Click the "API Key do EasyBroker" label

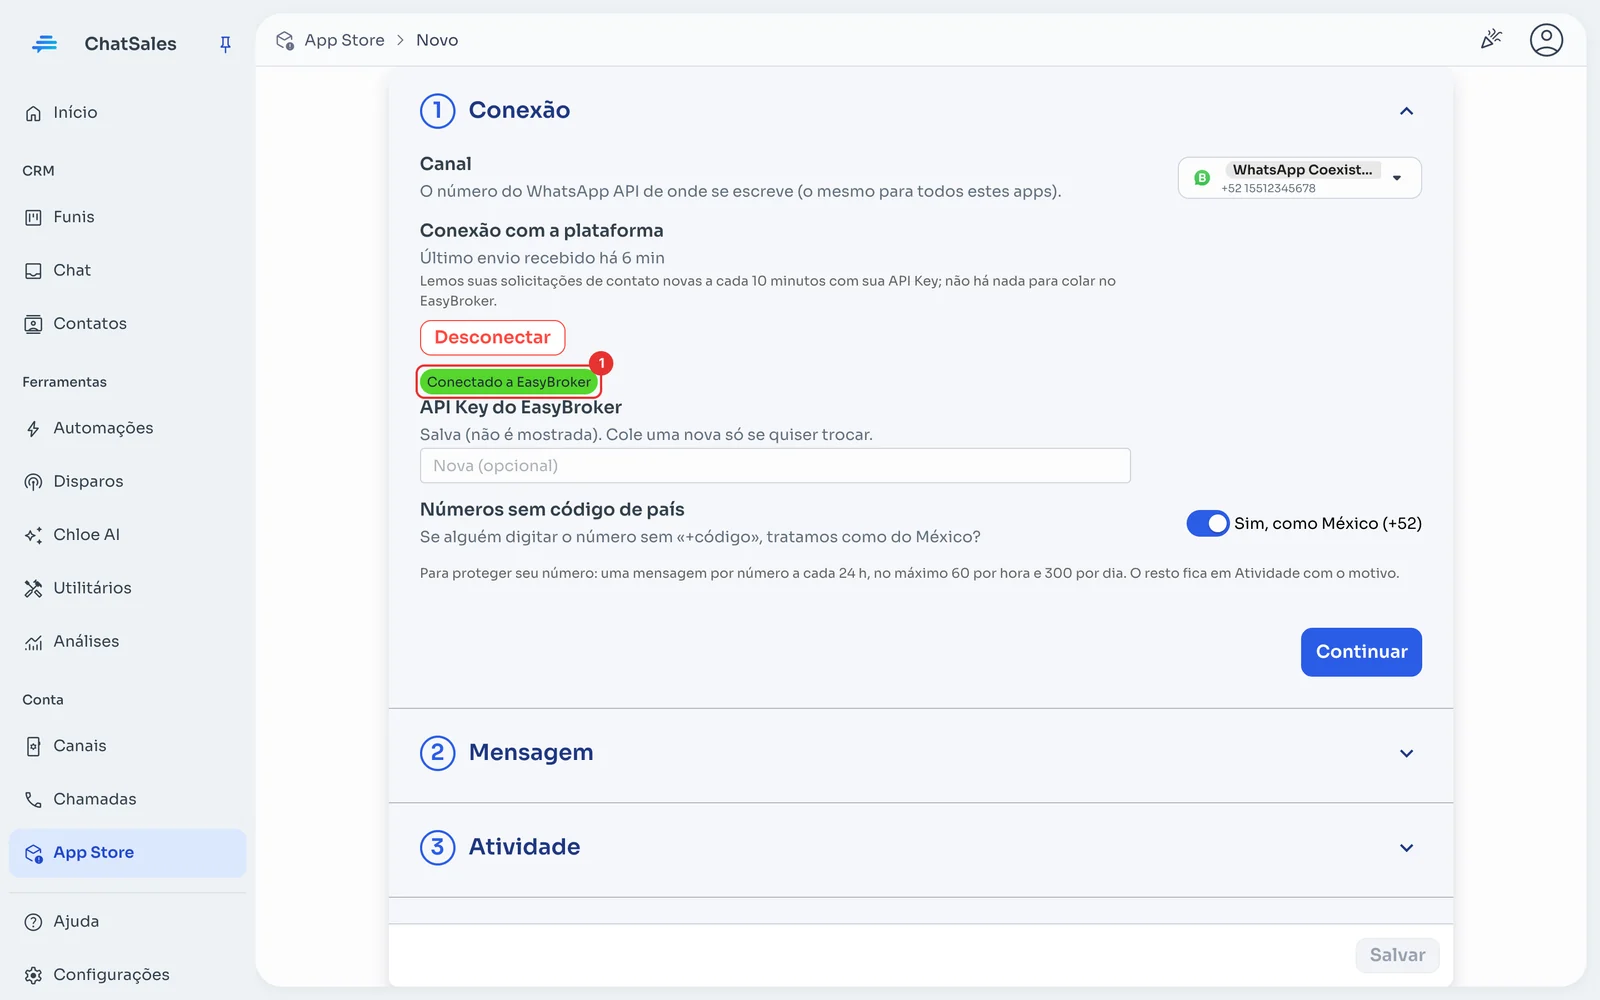pyautogui.click(x=521, y=407)
